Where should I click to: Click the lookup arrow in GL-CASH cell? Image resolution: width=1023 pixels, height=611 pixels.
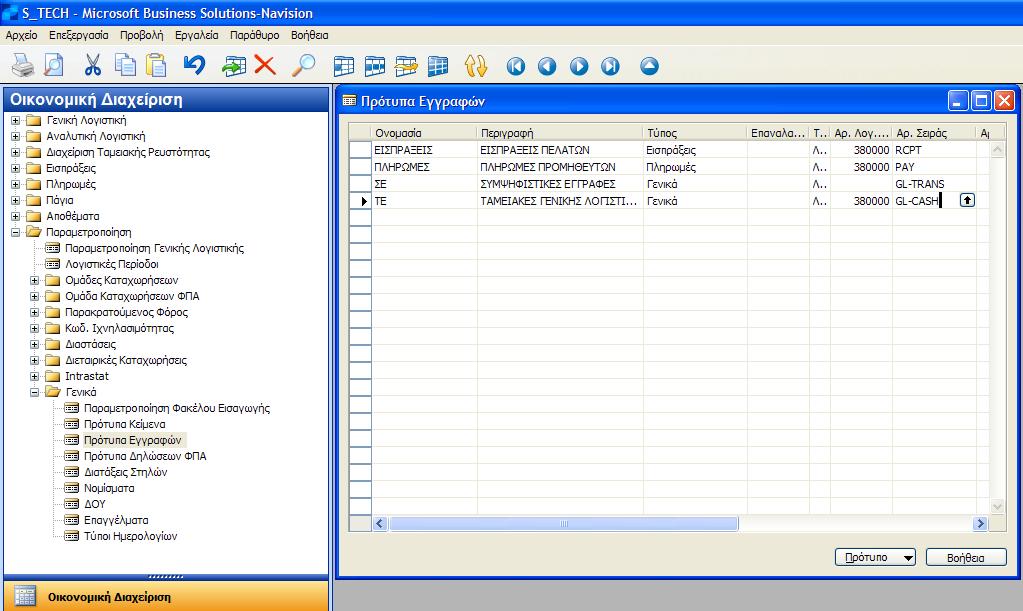click(967, 200)
